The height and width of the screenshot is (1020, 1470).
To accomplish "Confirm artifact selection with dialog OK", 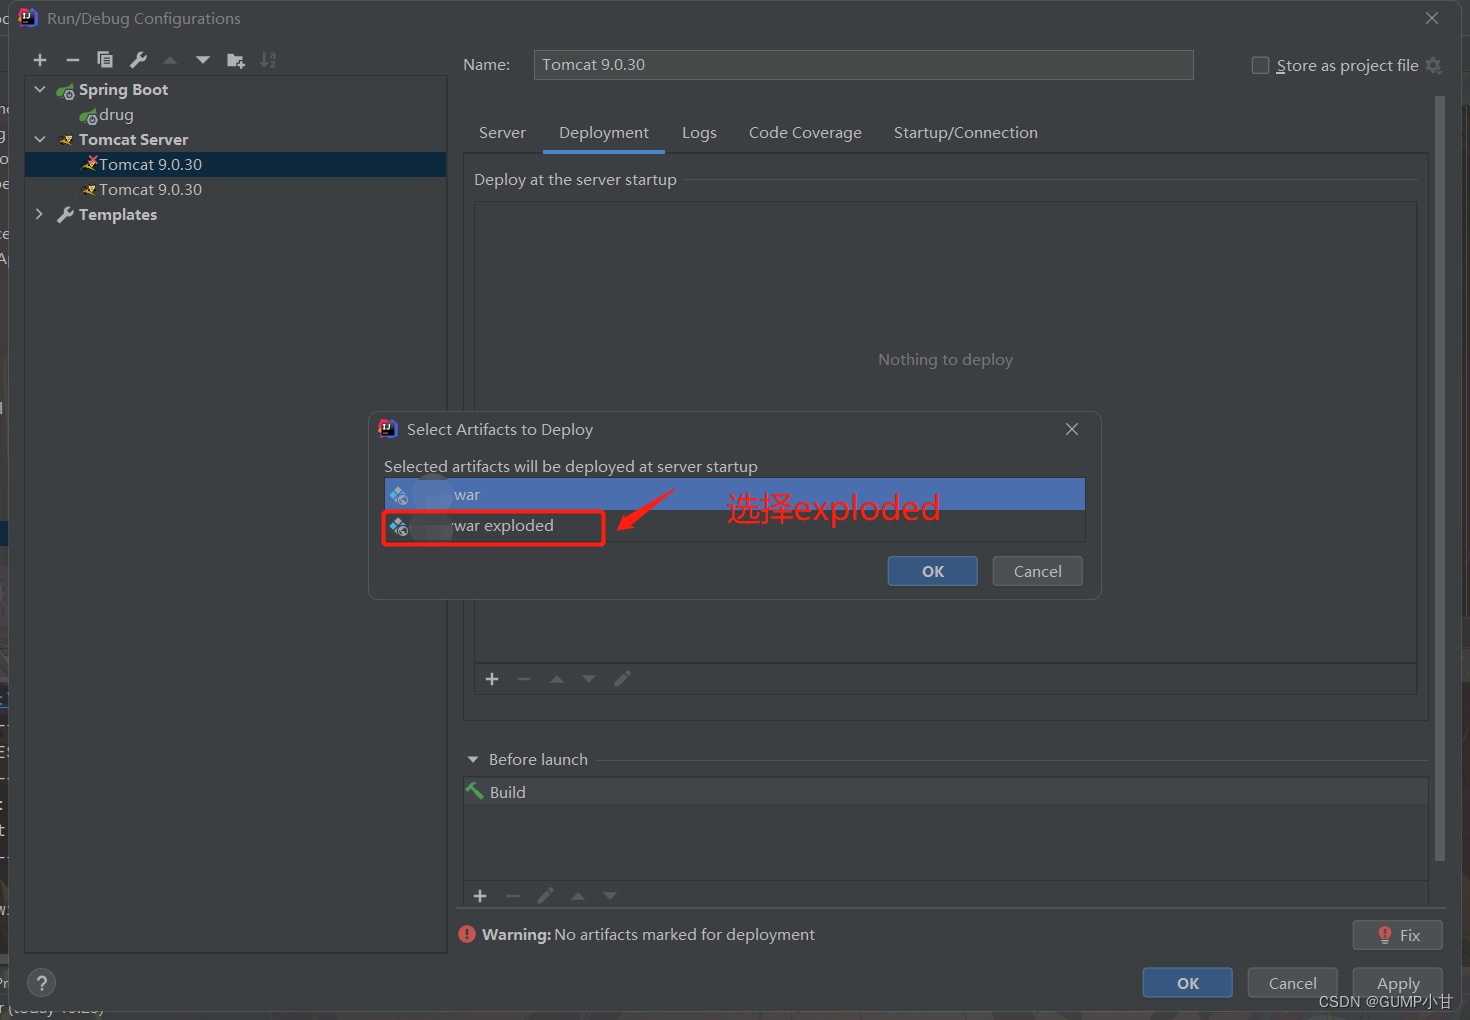I will (x=932, y=571).
